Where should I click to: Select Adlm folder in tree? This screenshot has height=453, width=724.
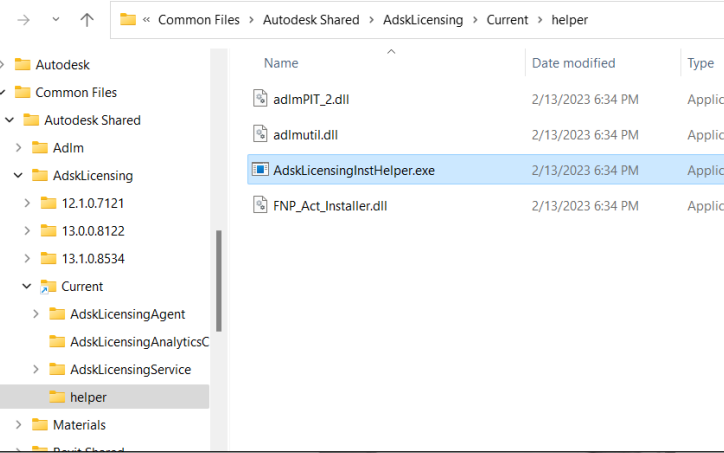point(68,148)
